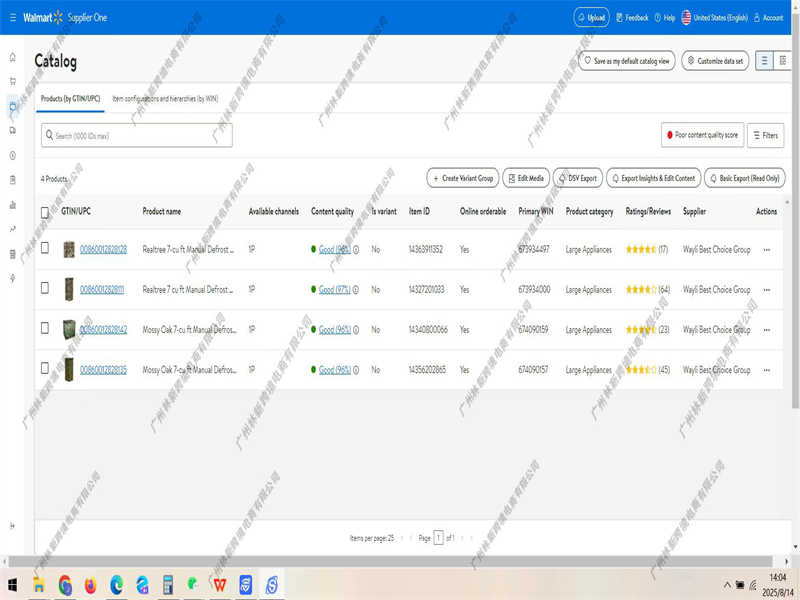
Task: Open United States (English) language selector
Action: [714, 18]
